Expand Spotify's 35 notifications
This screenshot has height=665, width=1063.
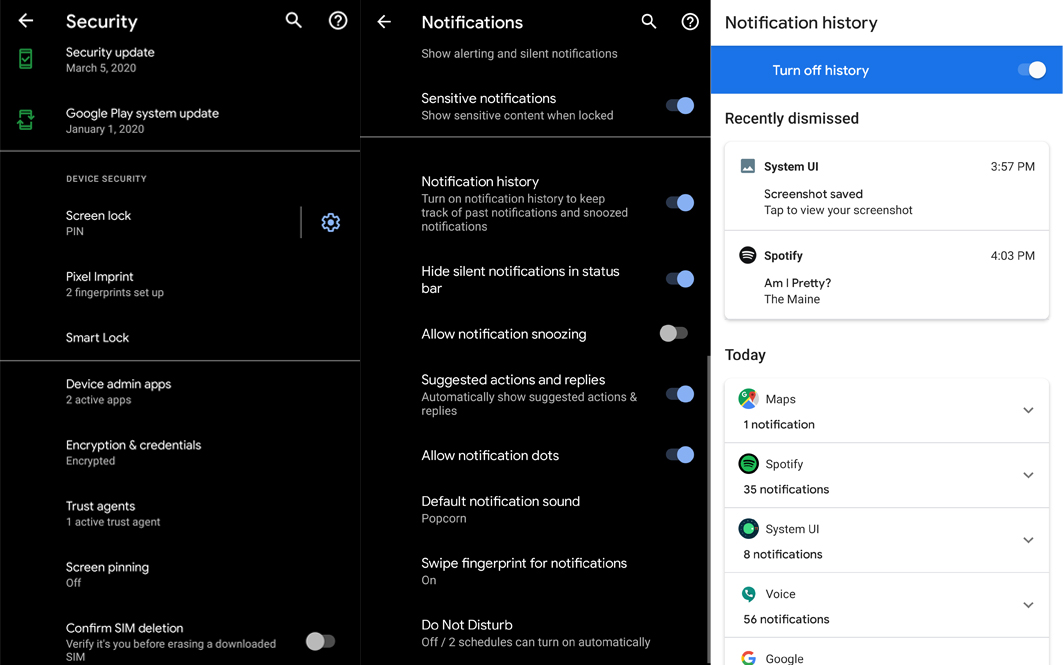click(1028, 475)
